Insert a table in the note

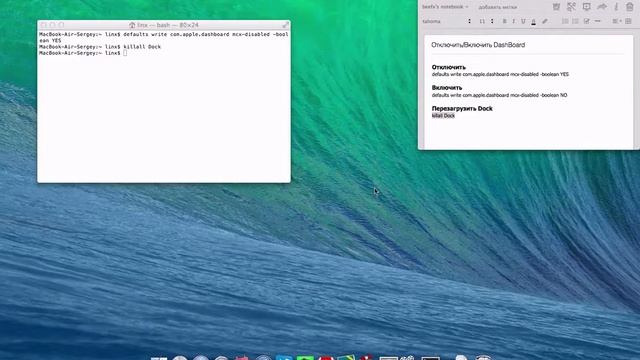point(629,21)
